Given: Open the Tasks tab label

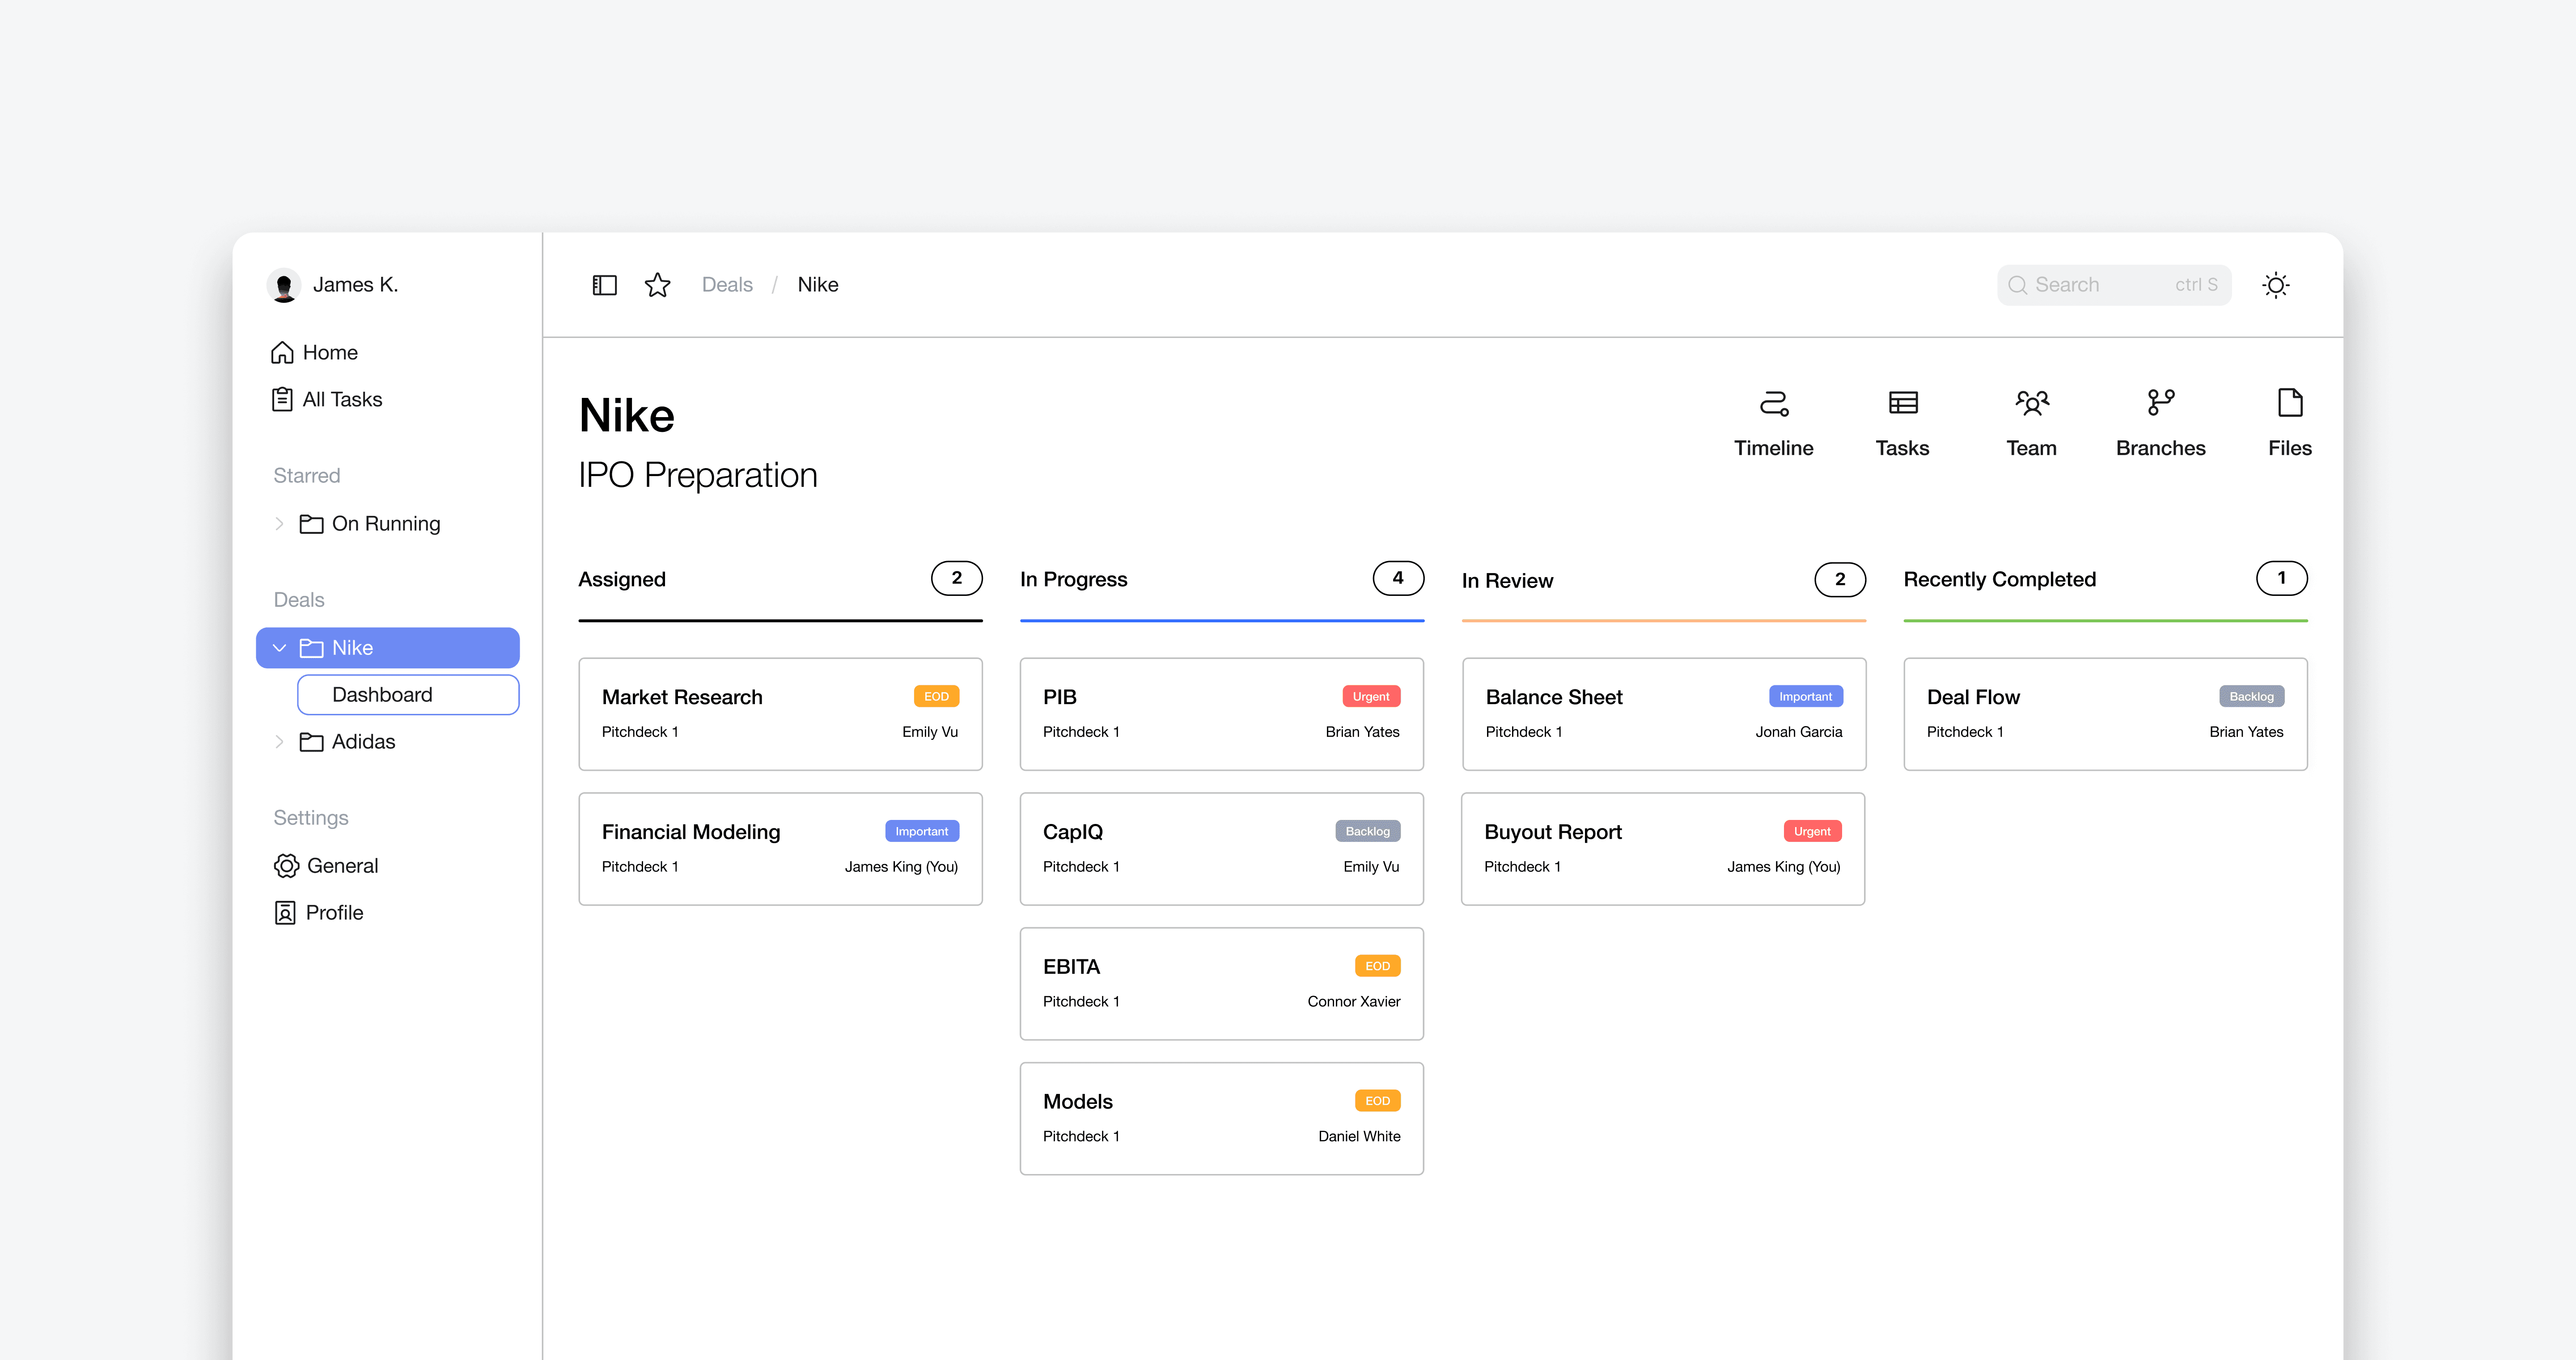Looking at the screenshot, I should click(x=1902, y=448).
